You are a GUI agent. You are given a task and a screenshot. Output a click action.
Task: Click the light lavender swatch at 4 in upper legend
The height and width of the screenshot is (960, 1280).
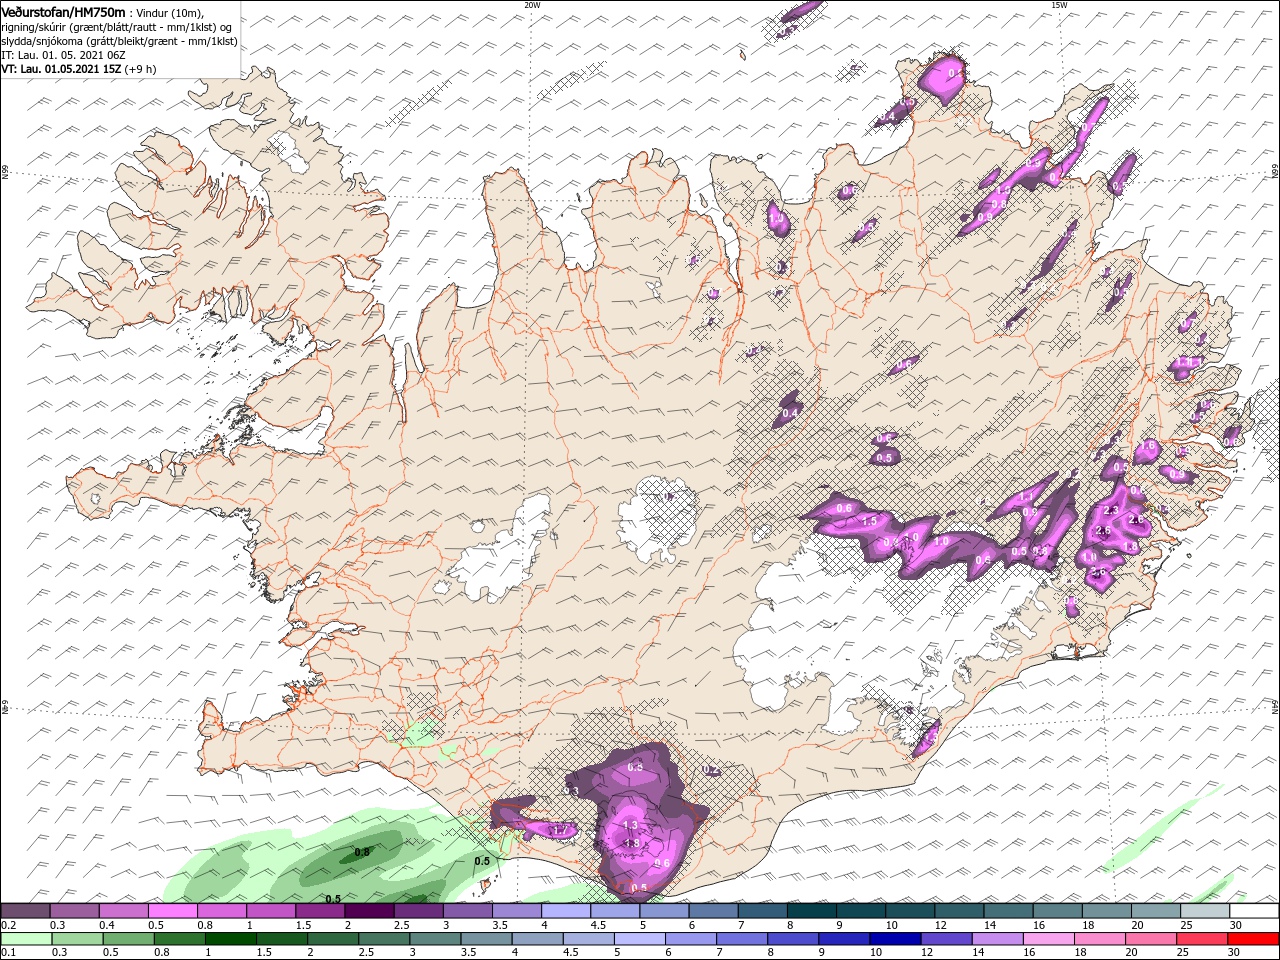(x=566, y=911)
